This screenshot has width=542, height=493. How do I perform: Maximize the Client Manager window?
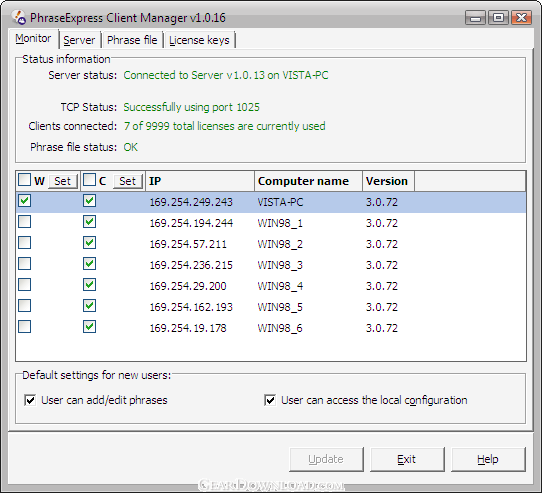click(498, 17)
